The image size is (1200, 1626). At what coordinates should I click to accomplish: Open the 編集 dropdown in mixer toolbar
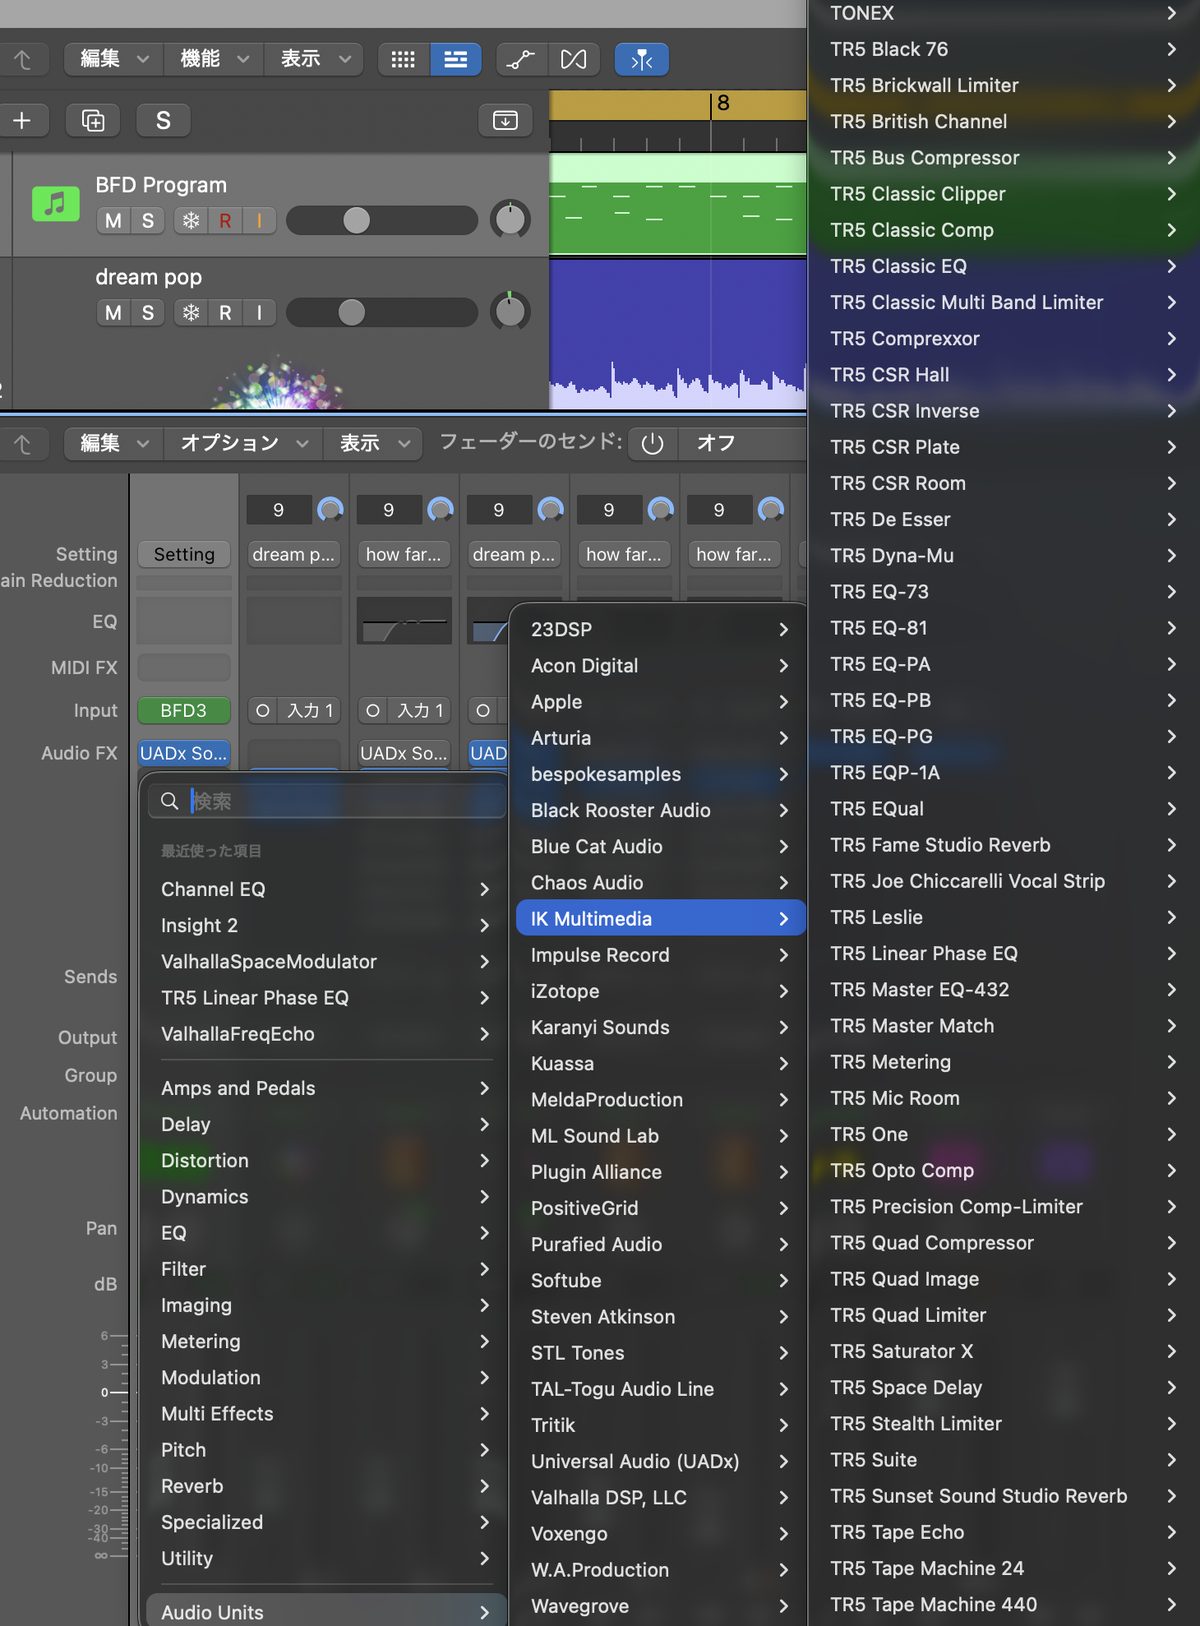coord(113,444)
